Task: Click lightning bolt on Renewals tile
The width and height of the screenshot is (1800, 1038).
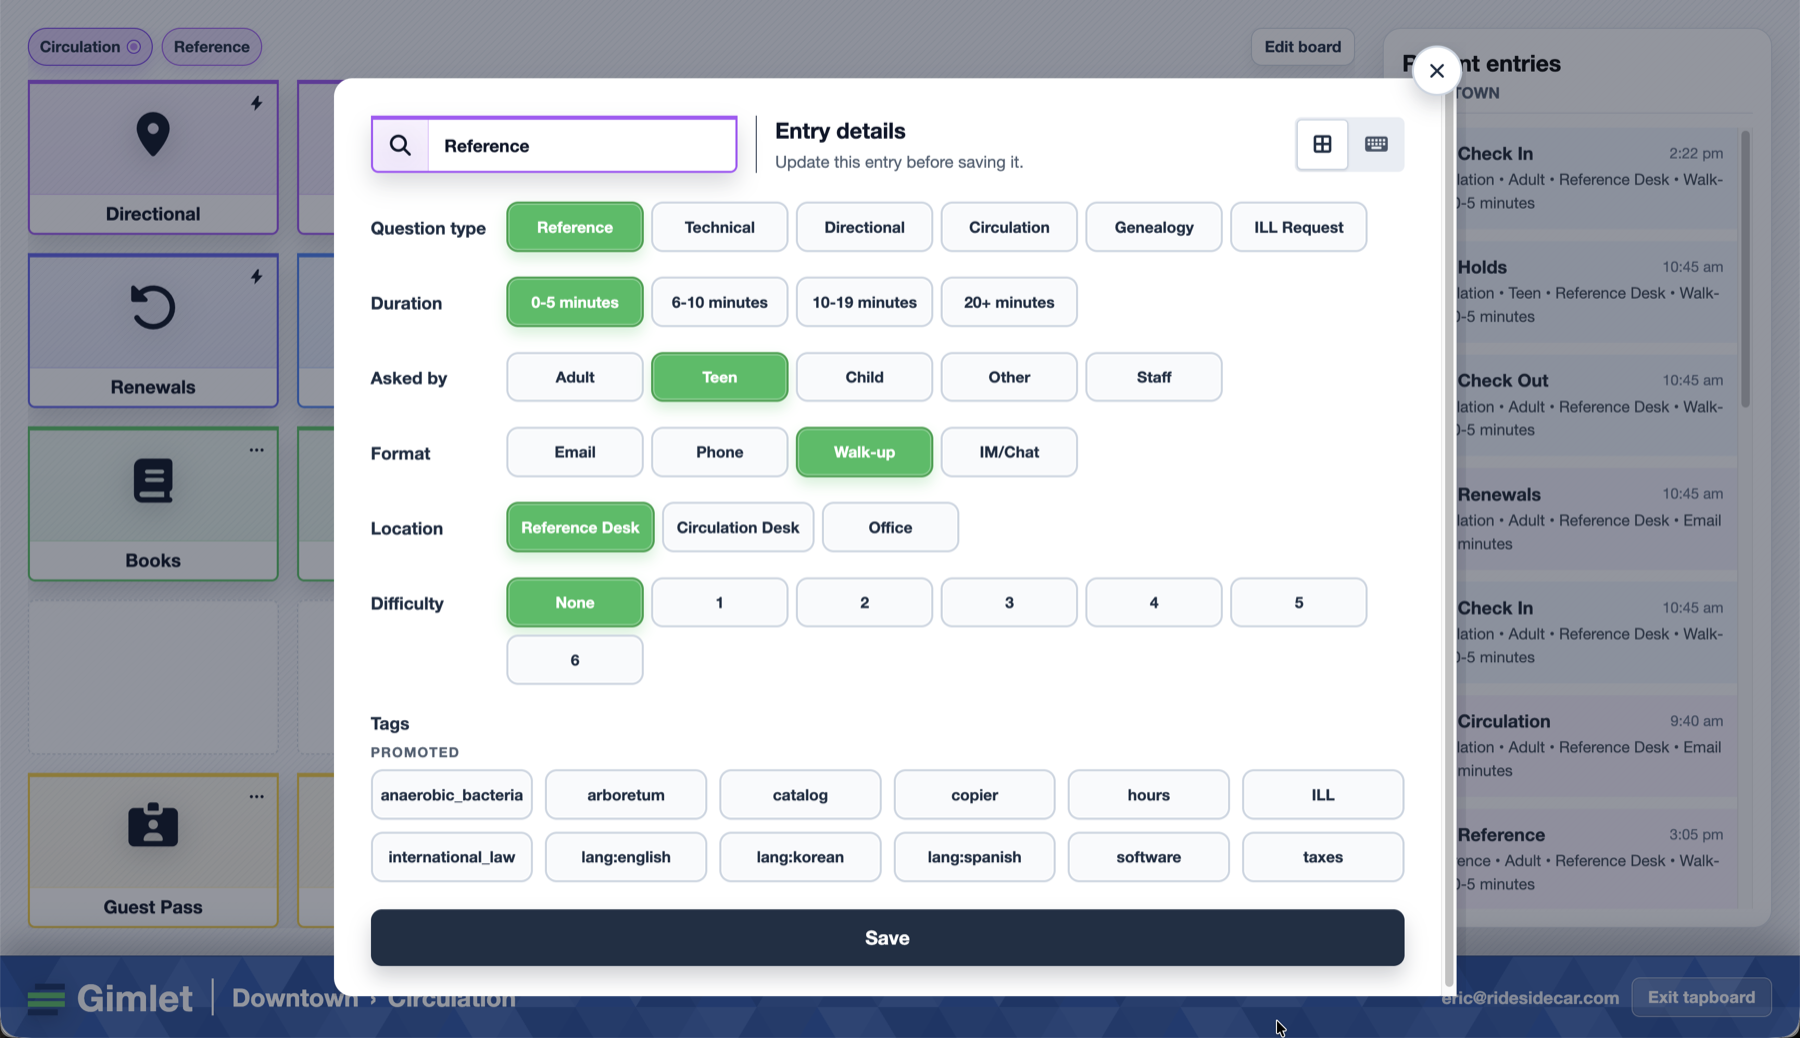Action: coord(257,276)
